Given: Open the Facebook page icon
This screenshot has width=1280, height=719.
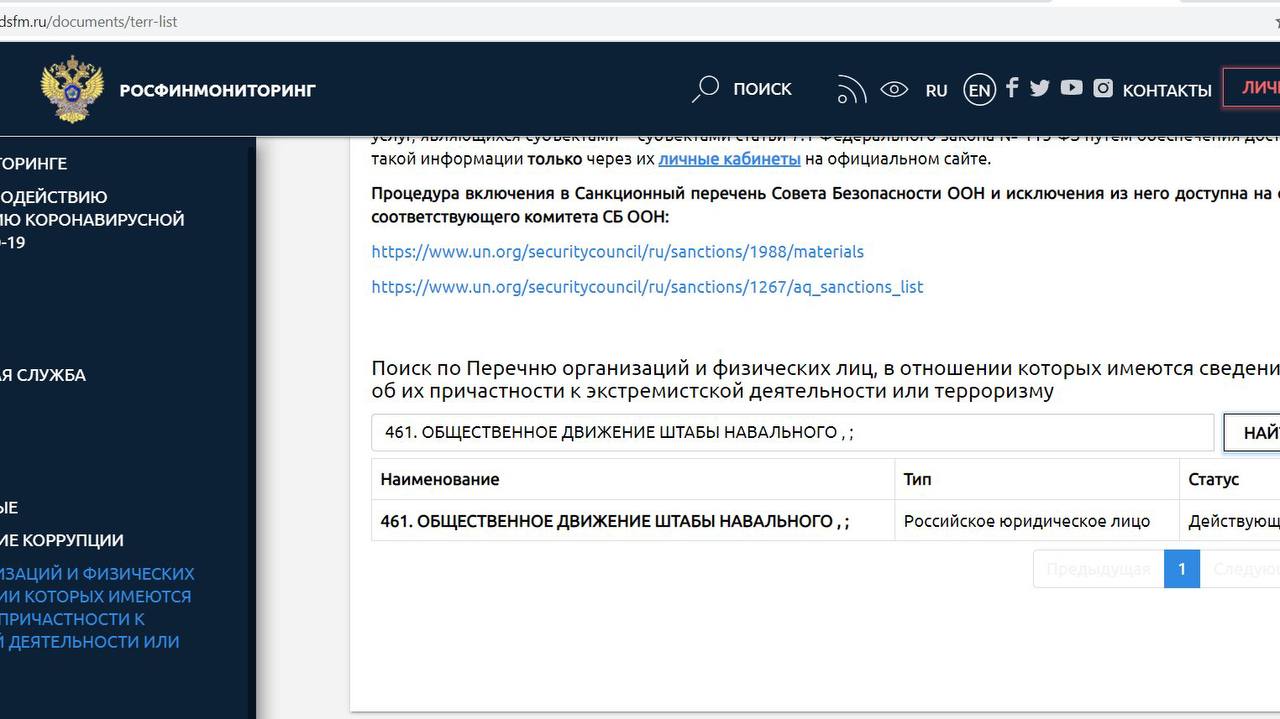Looking at the screenshot, I should point(1012,88).
